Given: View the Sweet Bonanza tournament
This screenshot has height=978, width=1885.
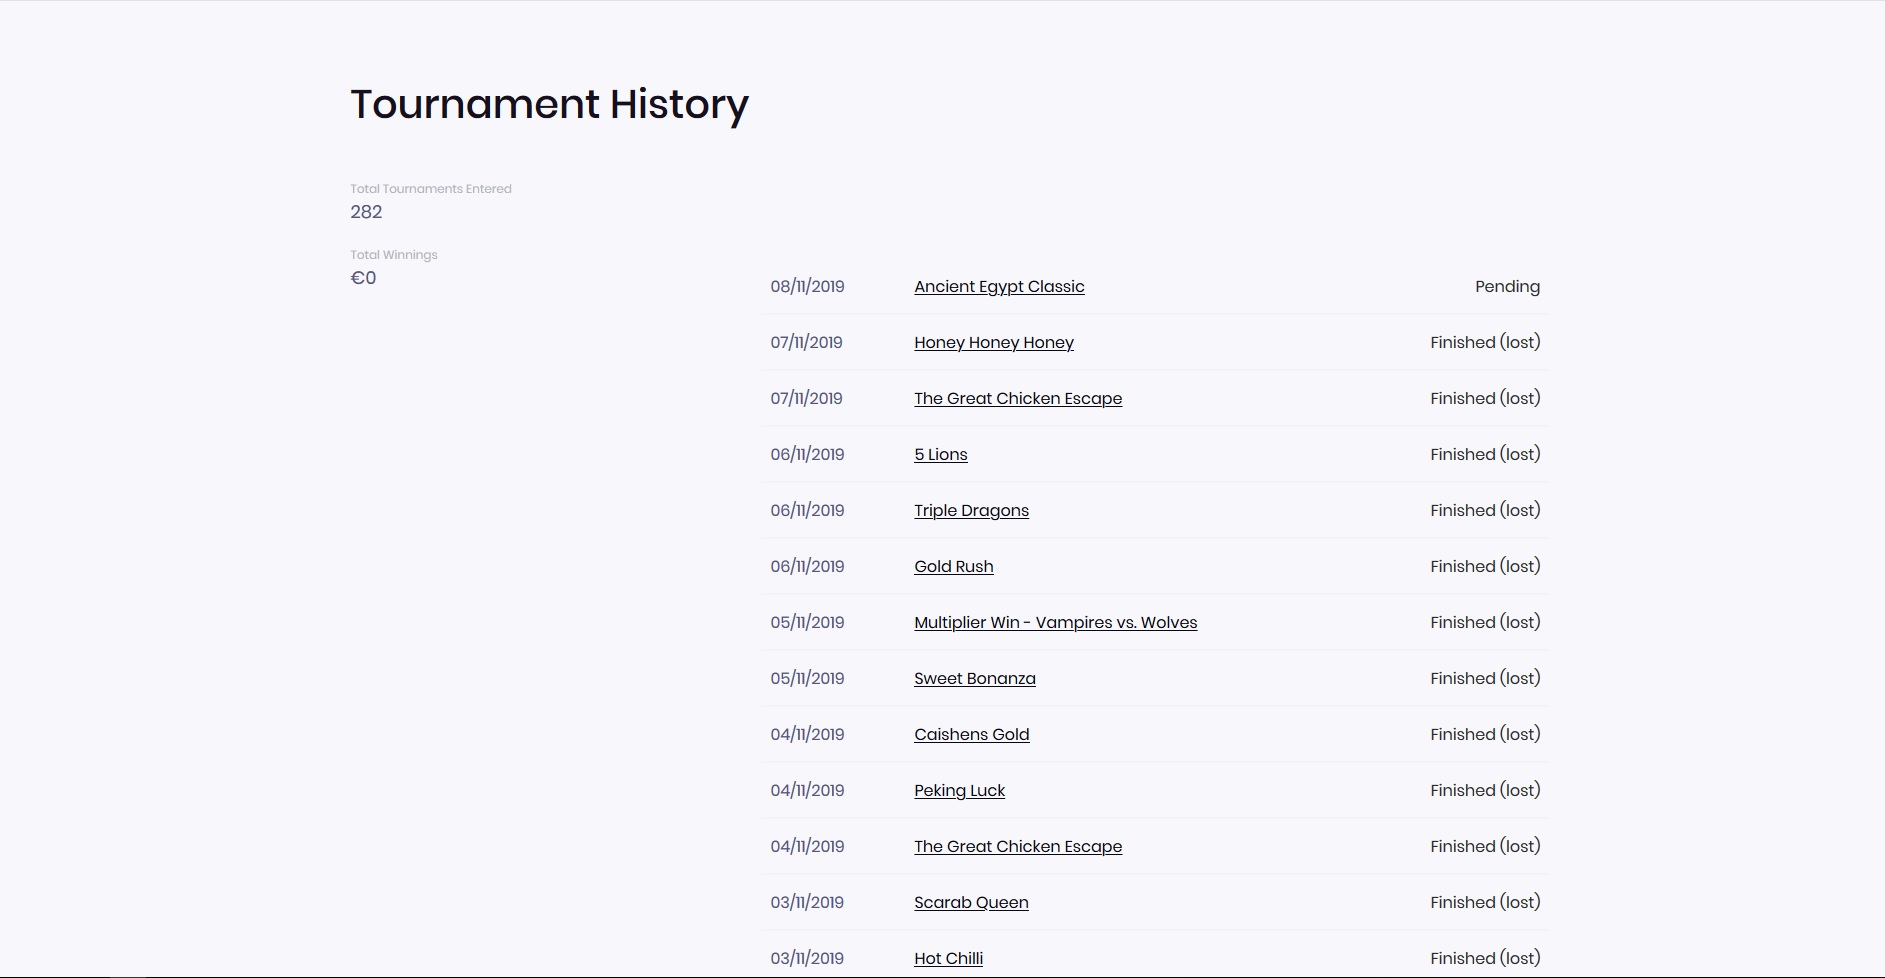Looking at the screenshot, I should click(x=974, y=679).
